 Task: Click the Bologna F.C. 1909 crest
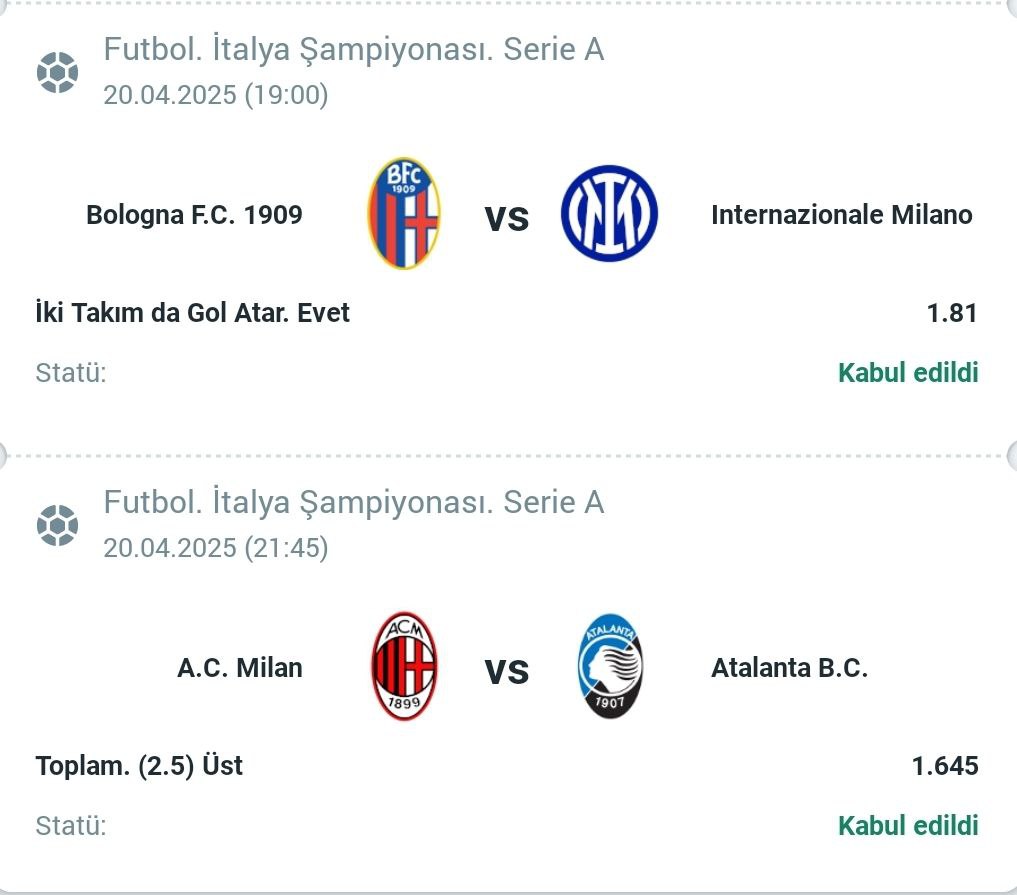[x=403, y=213]
